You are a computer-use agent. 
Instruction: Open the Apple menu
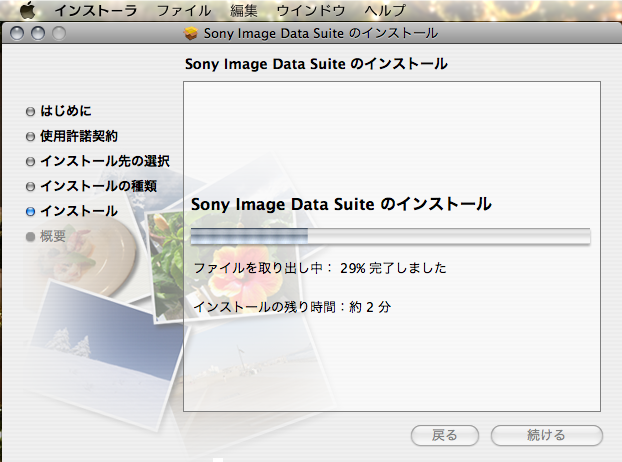pos(28,11)
